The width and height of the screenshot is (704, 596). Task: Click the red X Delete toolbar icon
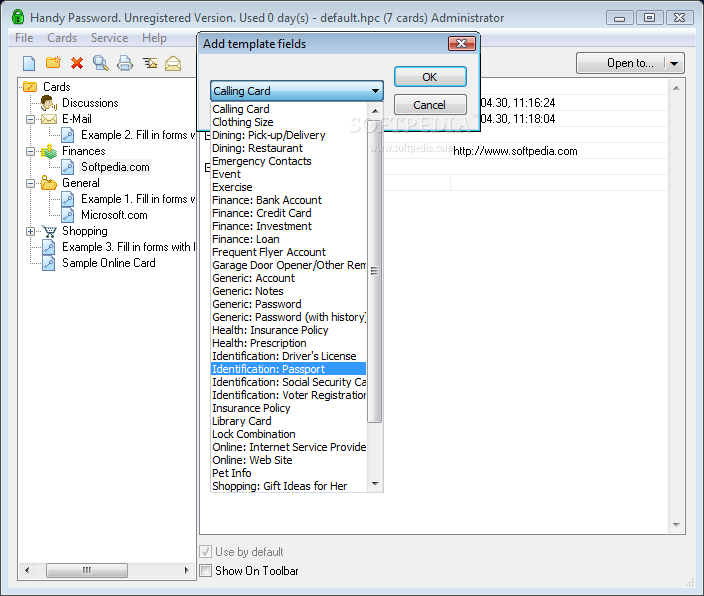tap(77, 63)
